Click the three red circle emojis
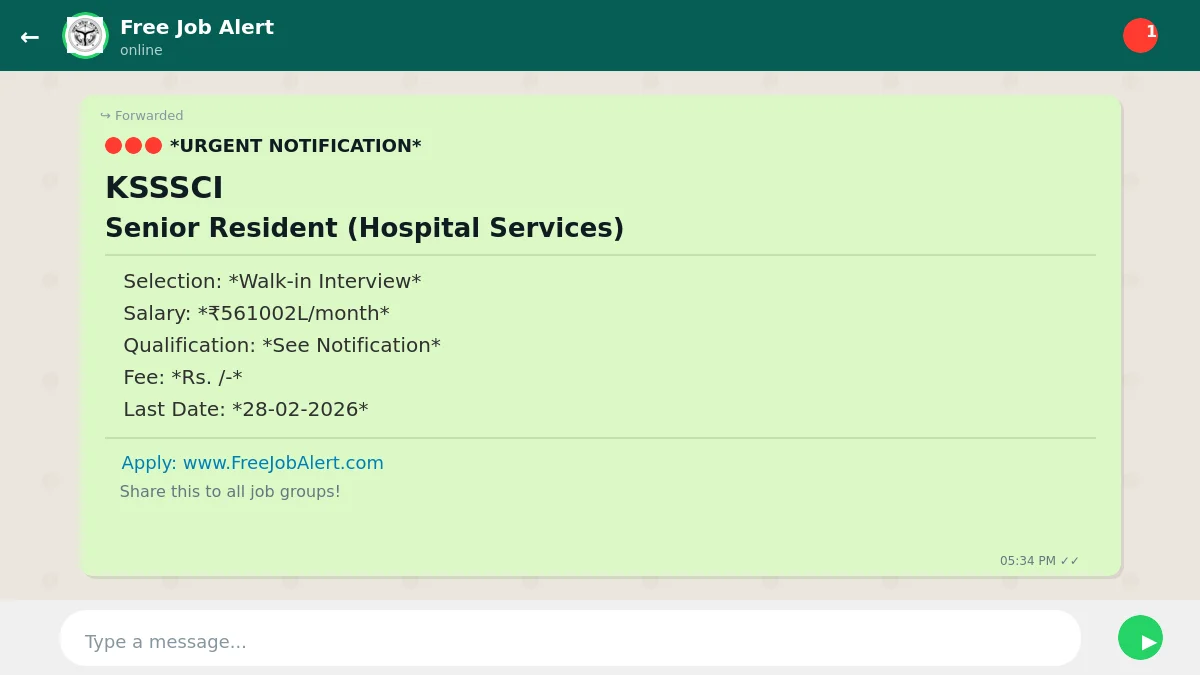 point(133,146)
